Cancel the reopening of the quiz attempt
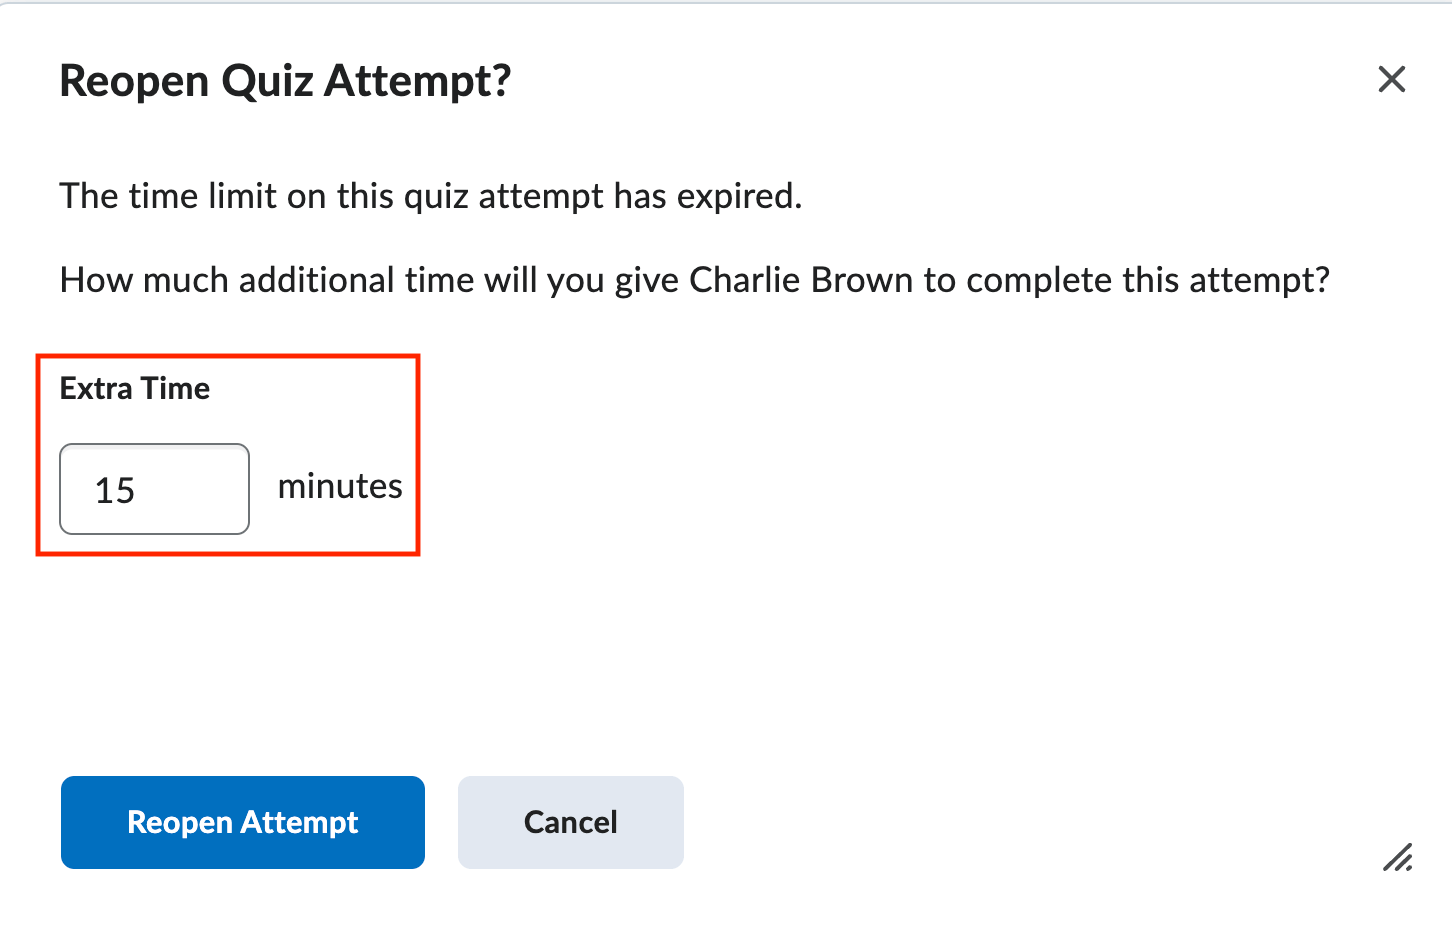Viewport: 1452px width, 930px height. tap(570, 822)
